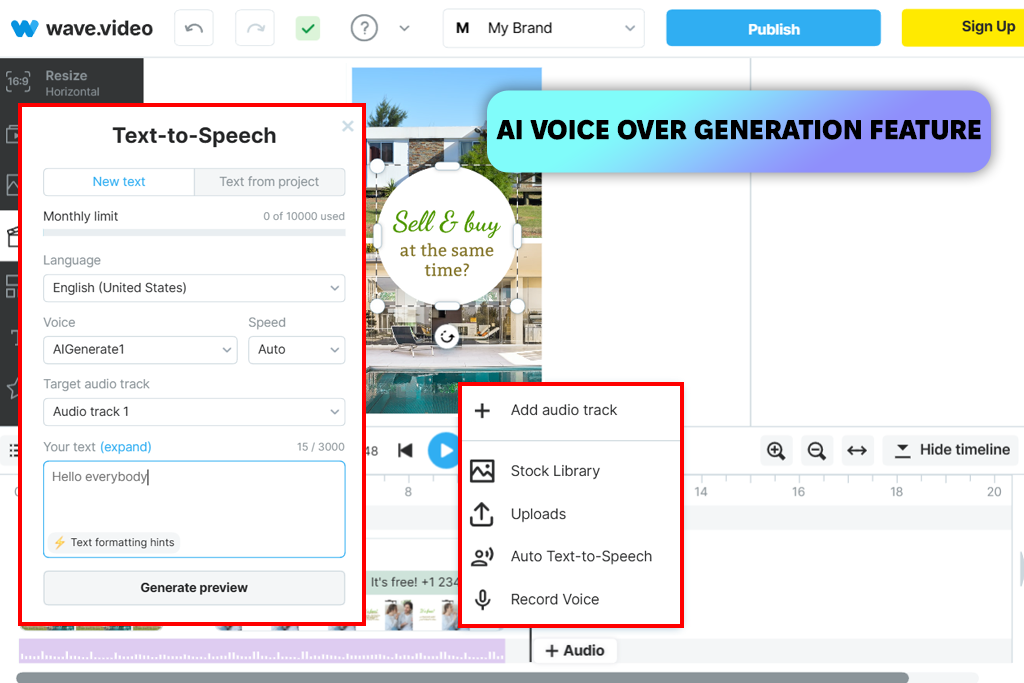Click the rotate handle under the text circle
The height and width of the screenshot is (683, 1024).
tap(447, 337)
